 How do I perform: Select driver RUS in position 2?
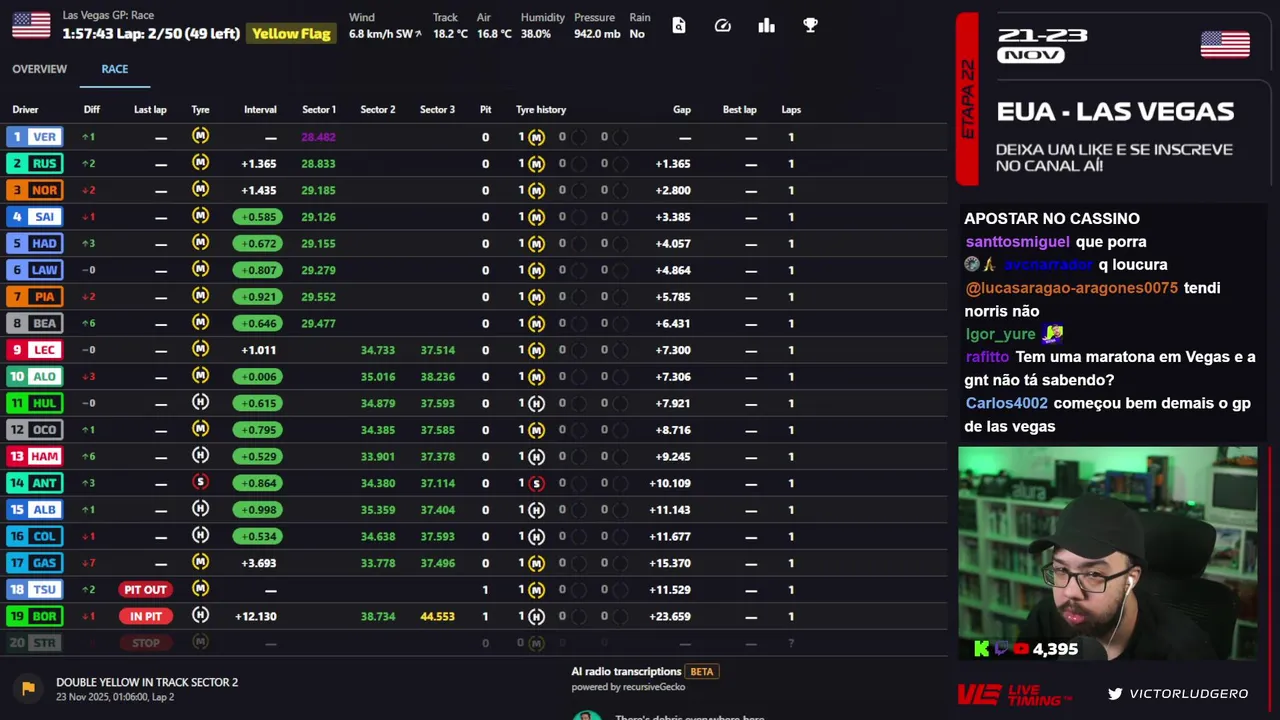34,163
